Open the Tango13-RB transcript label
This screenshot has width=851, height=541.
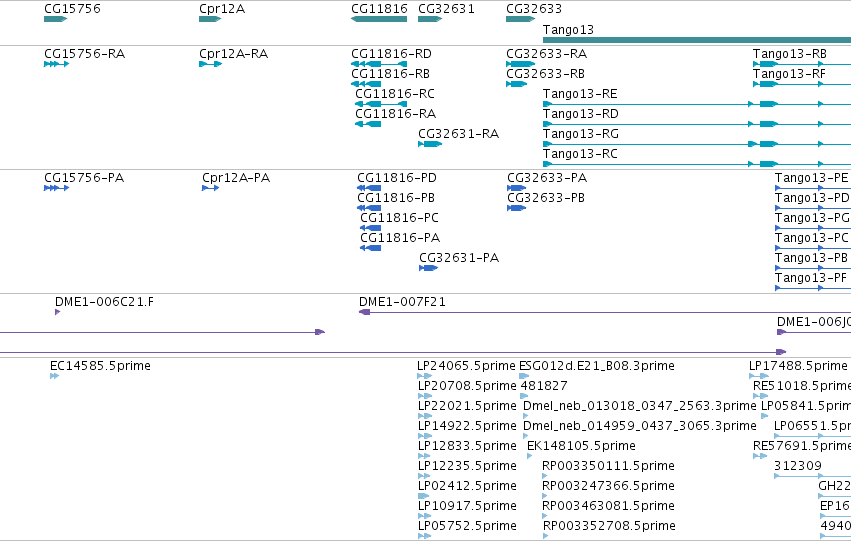pyautogui.click(x=790, y=54)
